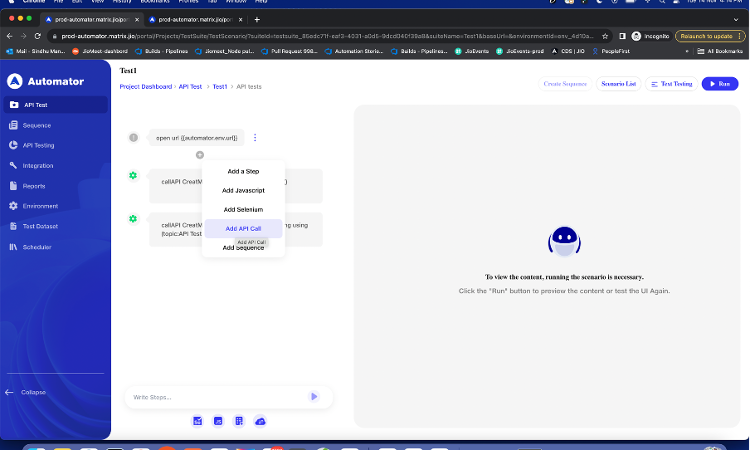
Task: Collapse the sidebar using the arrow
Action: (x=9, y=393)
